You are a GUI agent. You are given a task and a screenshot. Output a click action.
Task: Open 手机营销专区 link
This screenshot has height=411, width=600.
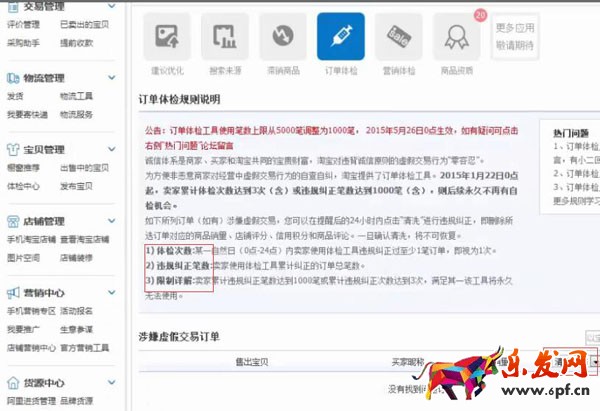pyautogui.click(x=31, y=311)
